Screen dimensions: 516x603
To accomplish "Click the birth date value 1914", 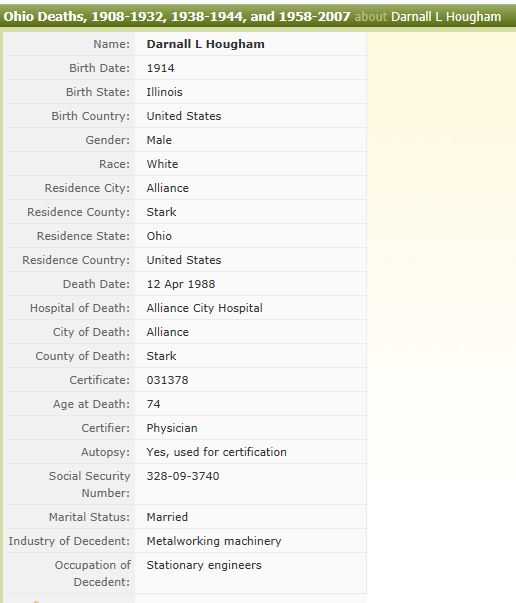I will (x=160, y=68).
